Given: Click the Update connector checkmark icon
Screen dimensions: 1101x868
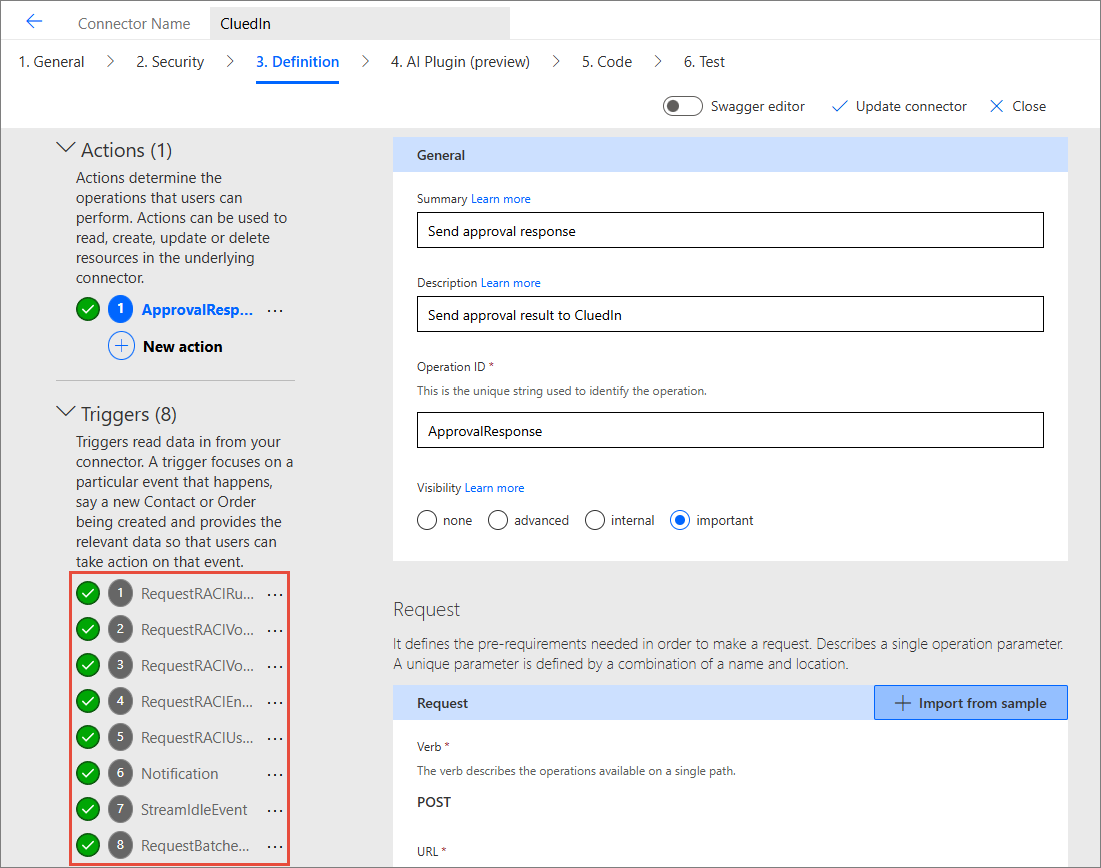Looking at the screenshot, I should click(839, 106).
